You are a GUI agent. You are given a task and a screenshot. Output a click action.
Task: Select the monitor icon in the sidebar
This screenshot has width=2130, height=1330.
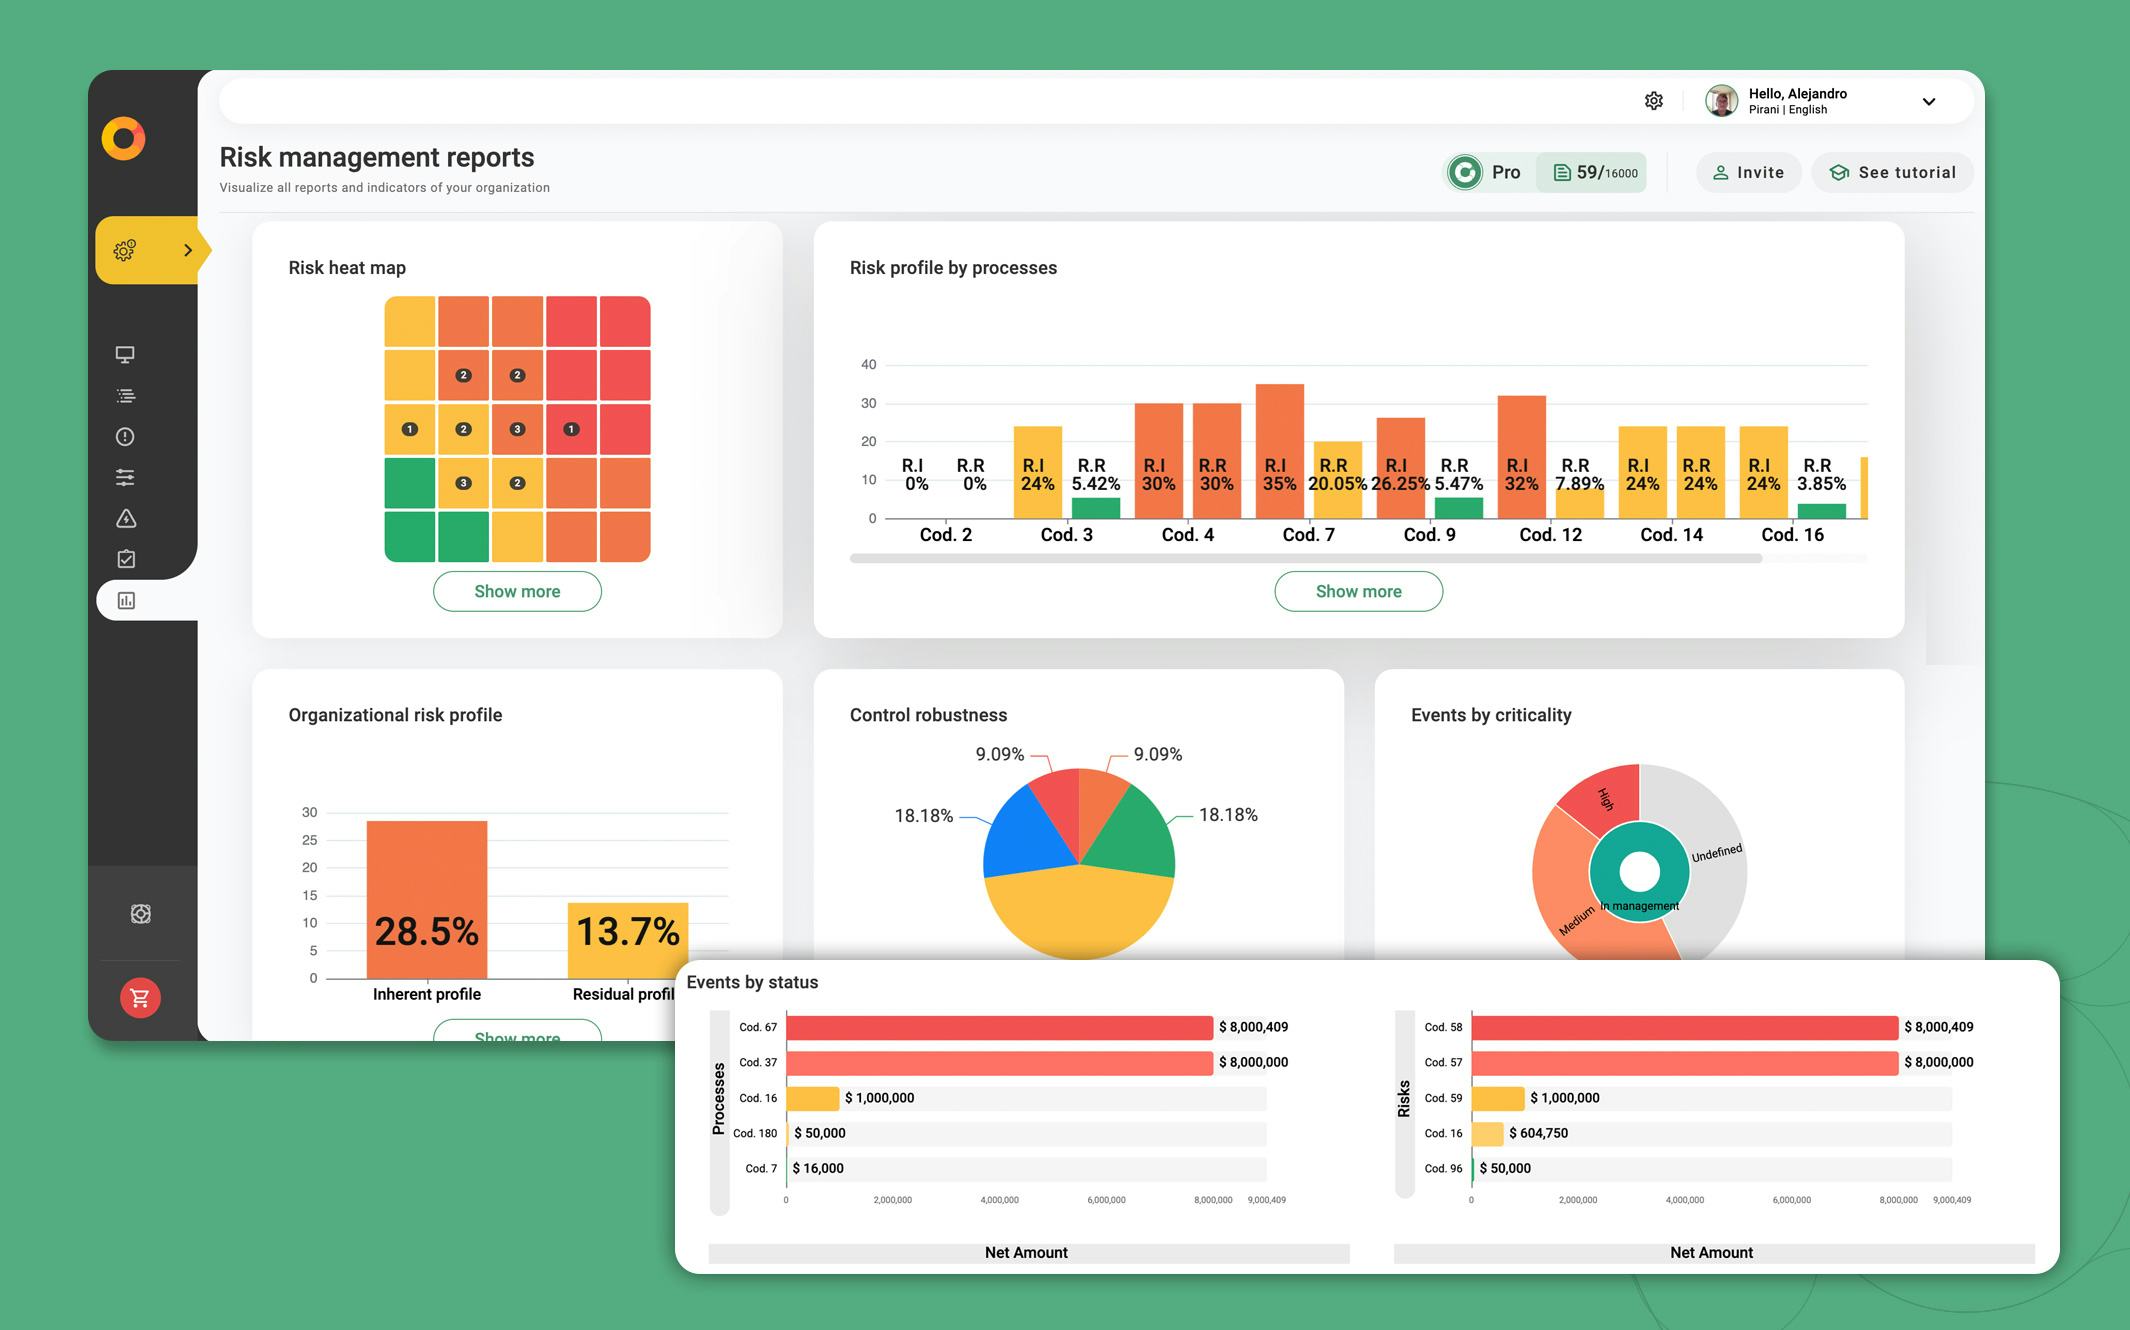(125, 355)
